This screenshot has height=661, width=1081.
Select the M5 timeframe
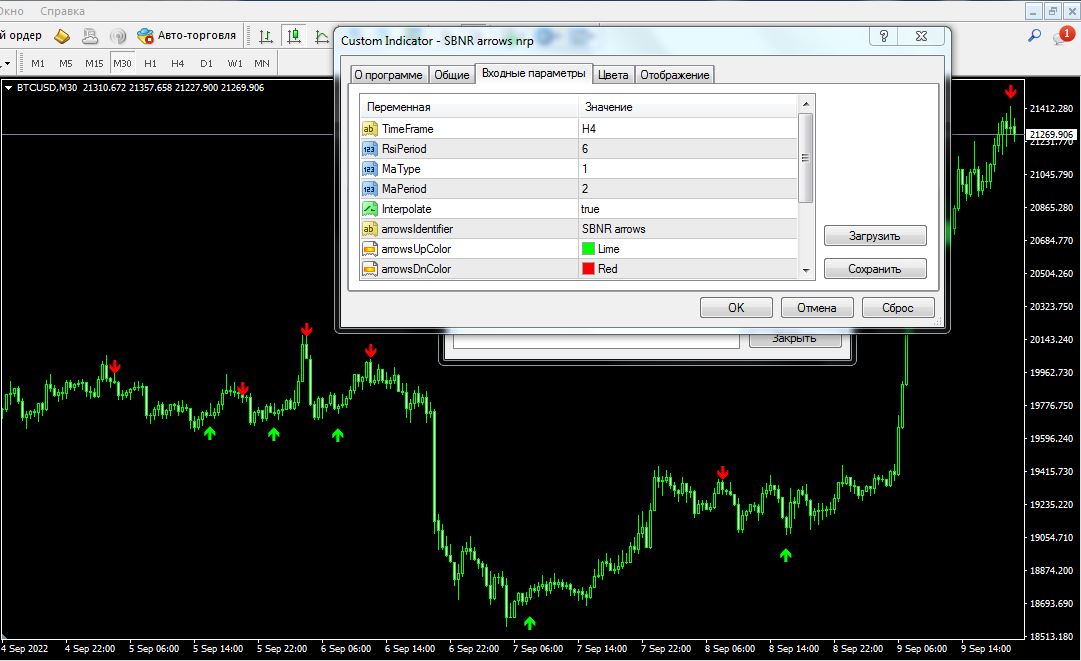tap(65, 63)
